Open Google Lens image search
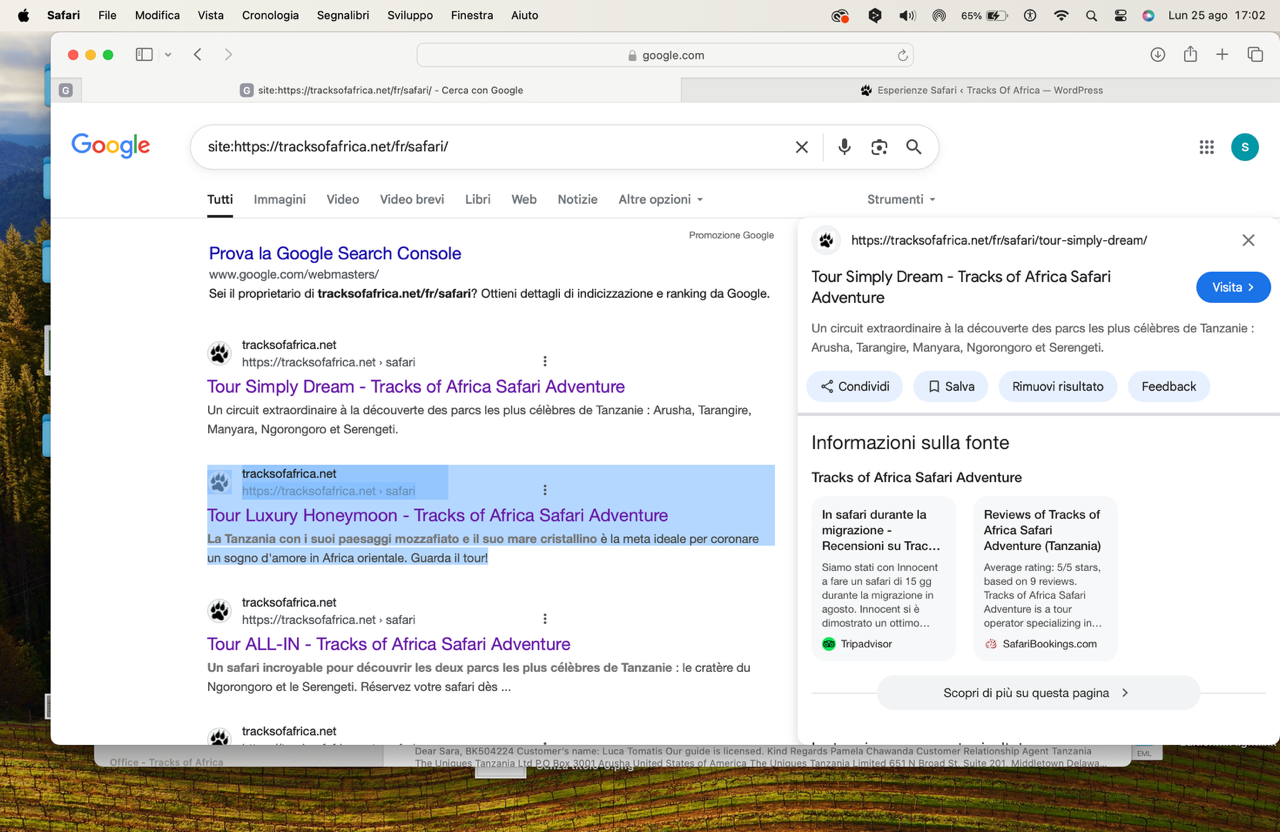 879,147
